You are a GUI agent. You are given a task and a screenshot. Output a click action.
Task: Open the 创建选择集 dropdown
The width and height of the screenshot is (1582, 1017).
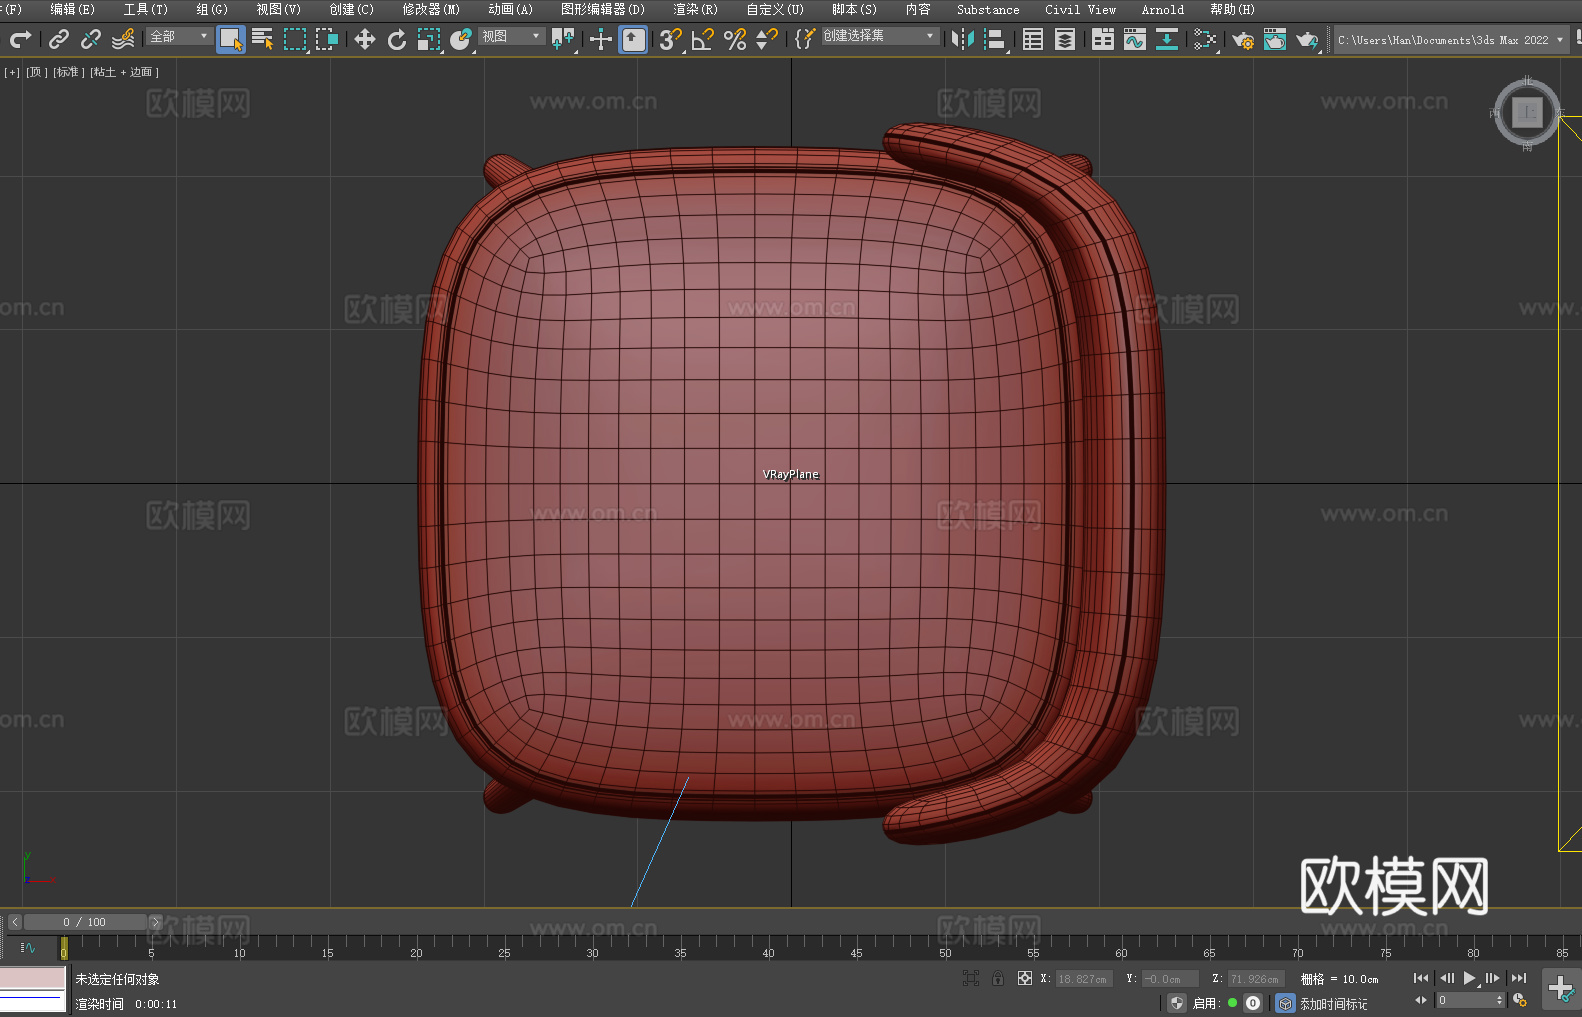click(880, 36)
